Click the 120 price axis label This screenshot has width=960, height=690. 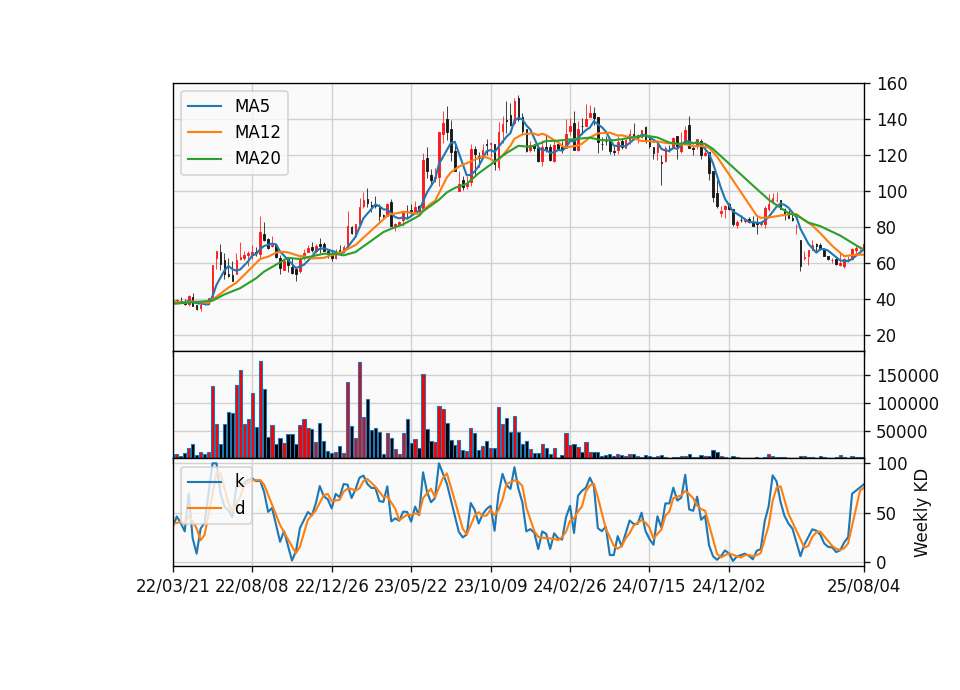tap(892, 156)
